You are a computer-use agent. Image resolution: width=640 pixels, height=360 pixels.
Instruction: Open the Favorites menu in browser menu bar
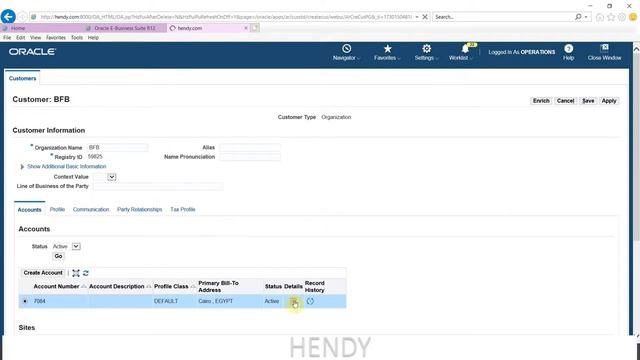coord(56,38)
